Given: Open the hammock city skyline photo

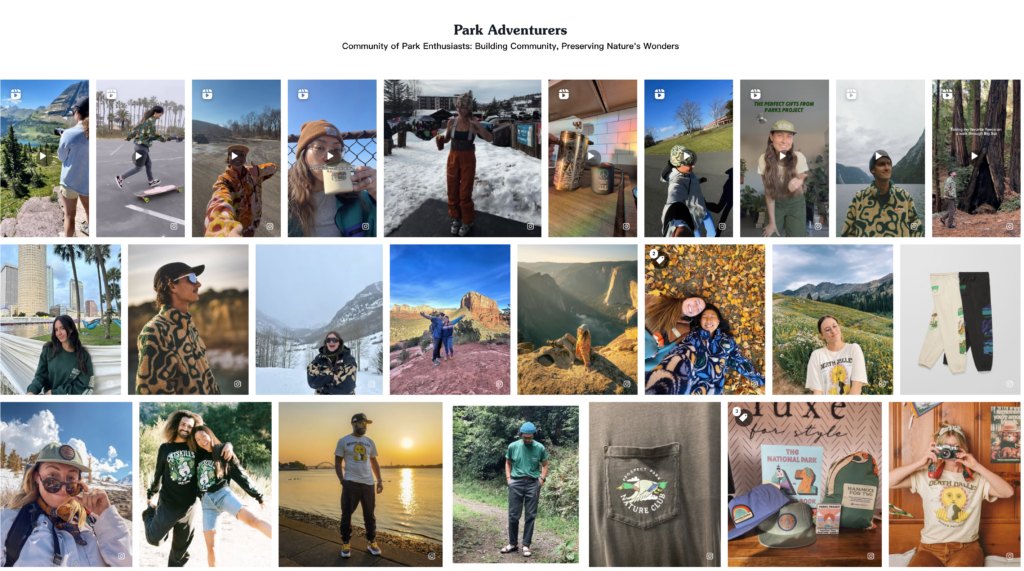Looking at the screenshot, I should [x=61, y=319].
